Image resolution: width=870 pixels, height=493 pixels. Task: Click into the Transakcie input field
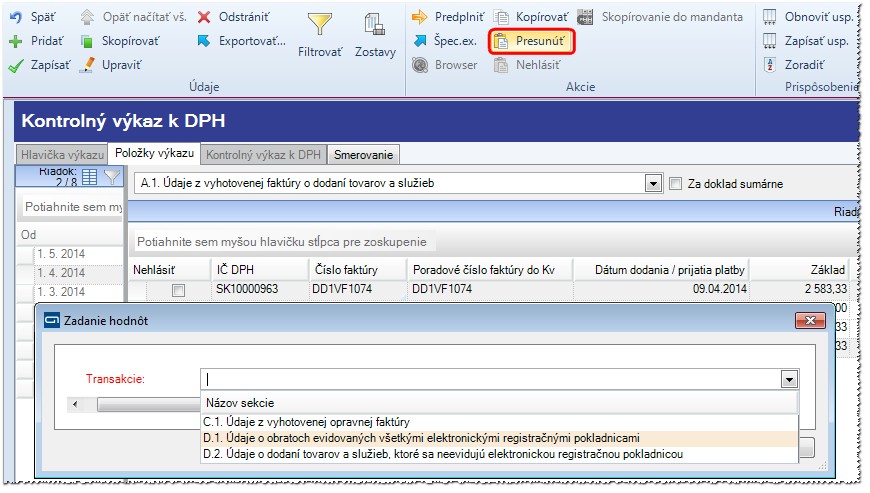pos(491,379)
